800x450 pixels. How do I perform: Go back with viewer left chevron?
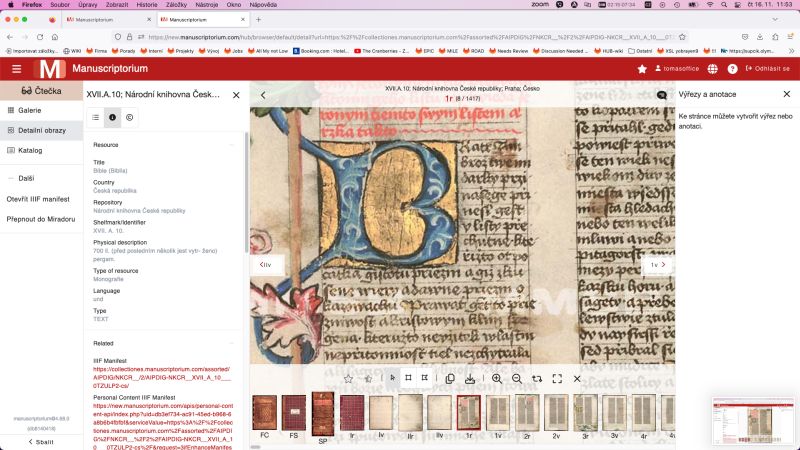263,95
